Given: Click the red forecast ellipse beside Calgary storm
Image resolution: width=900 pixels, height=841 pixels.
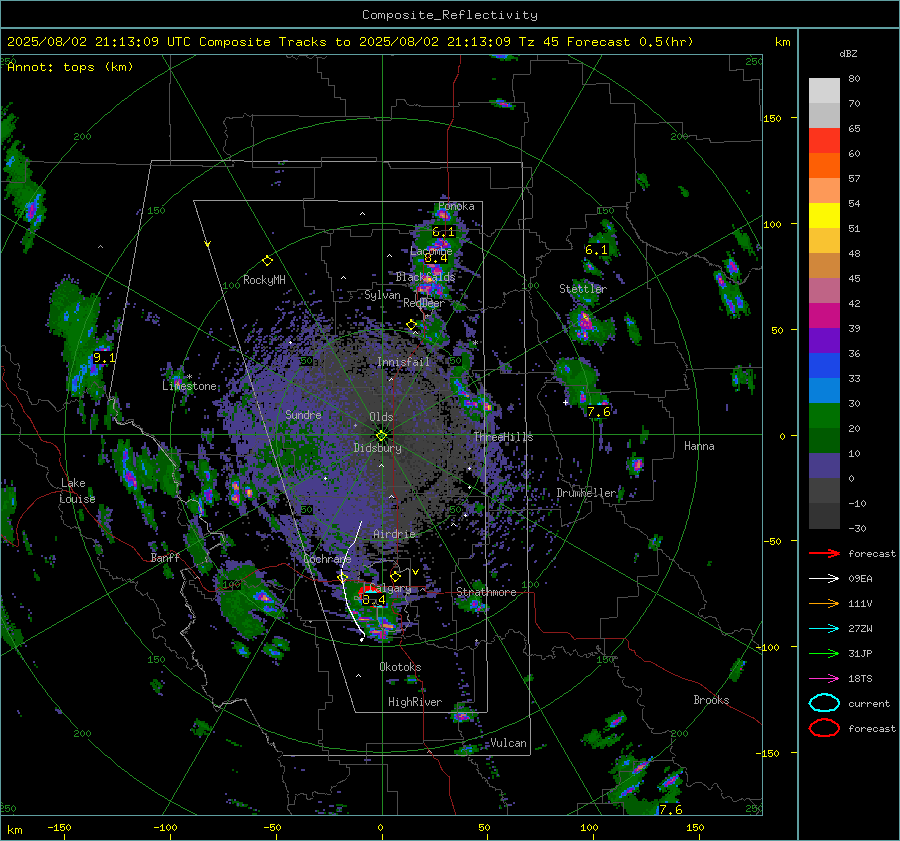Looking at the screenshot, I should (x=367, y=592).
